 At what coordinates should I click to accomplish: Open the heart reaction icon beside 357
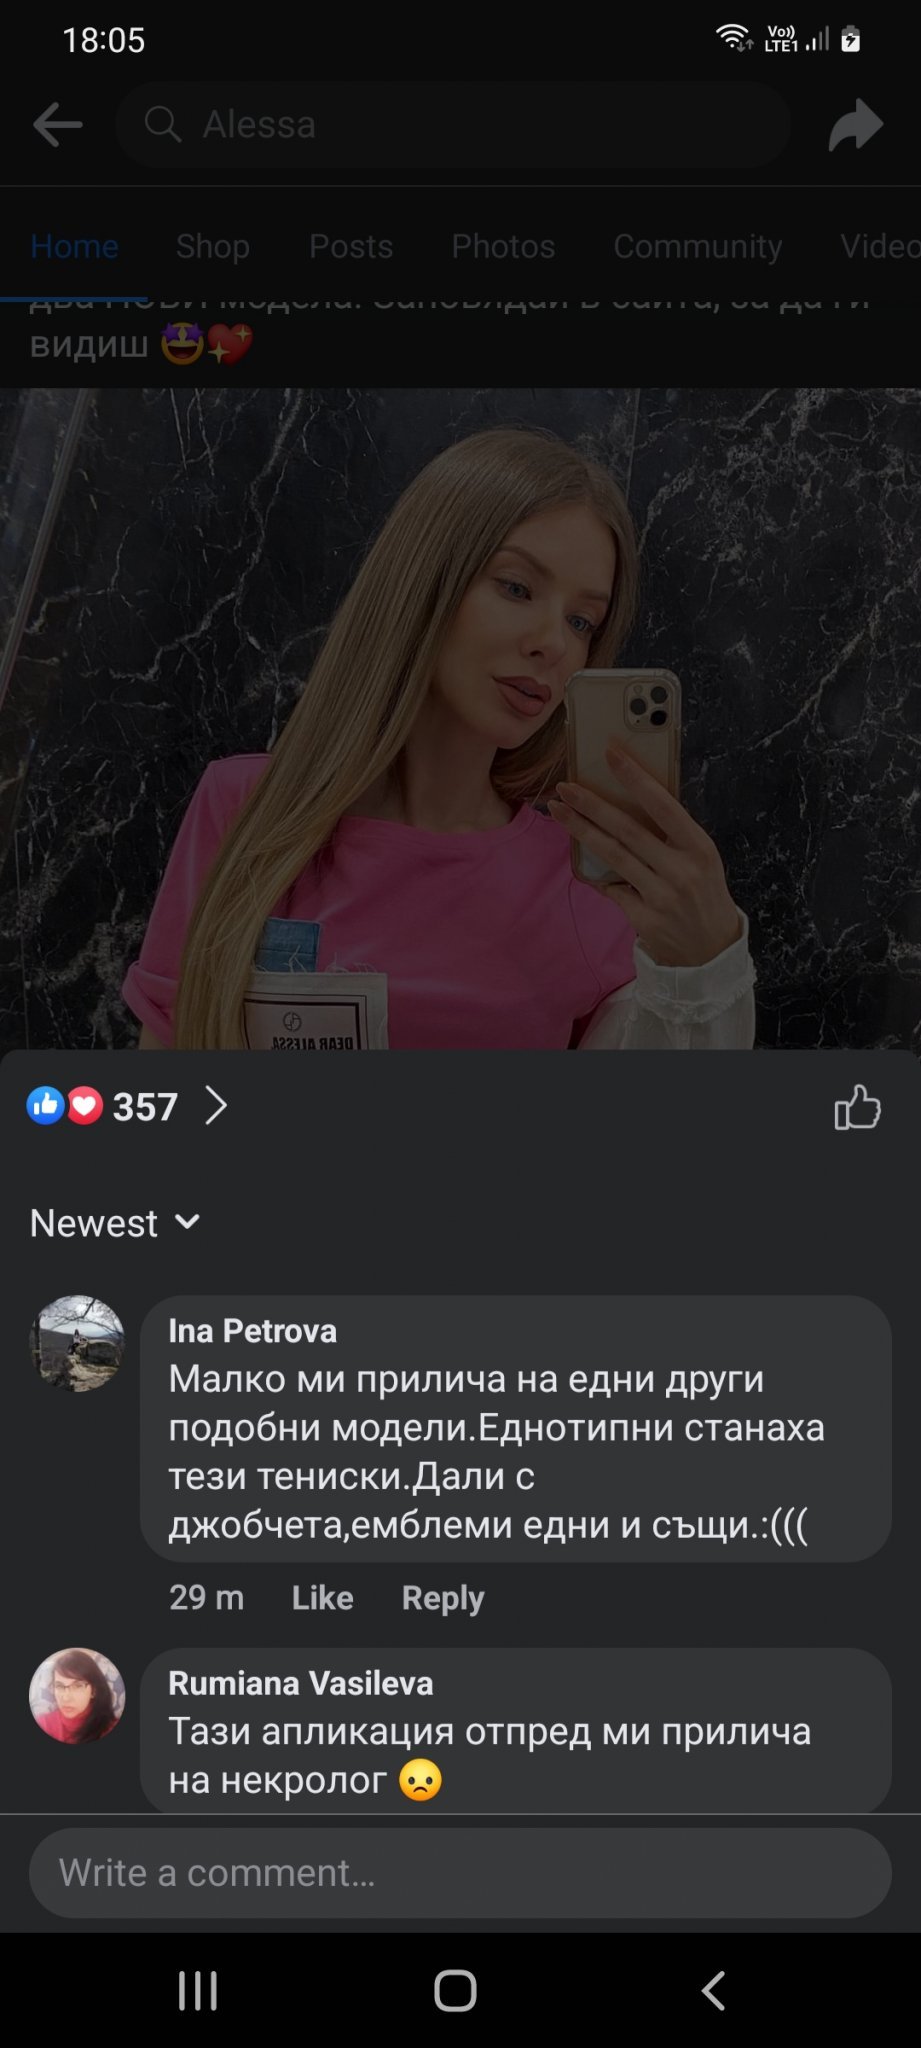[85, 1106]
